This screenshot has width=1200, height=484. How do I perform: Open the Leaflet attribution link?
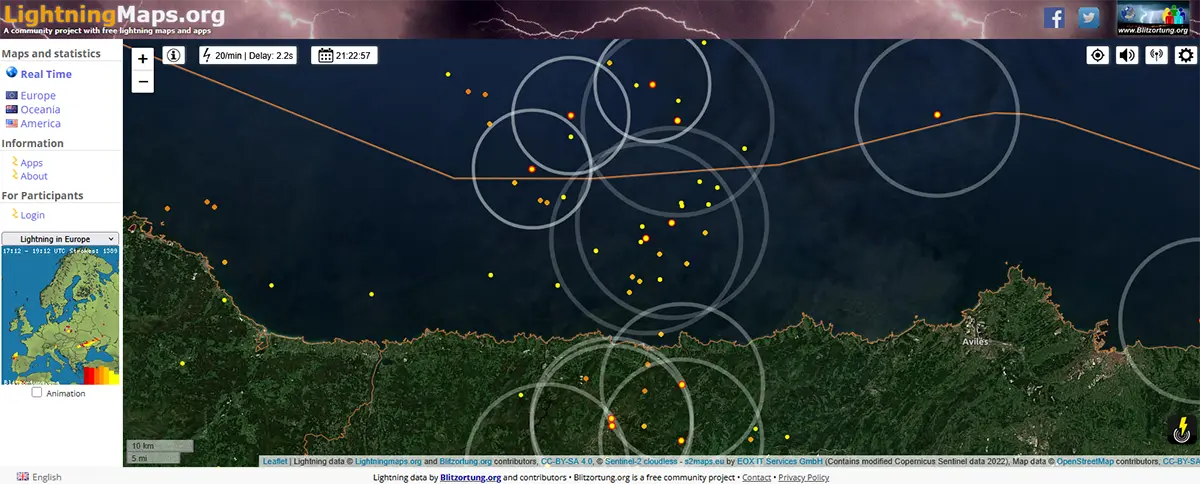[x=275, y=462]
